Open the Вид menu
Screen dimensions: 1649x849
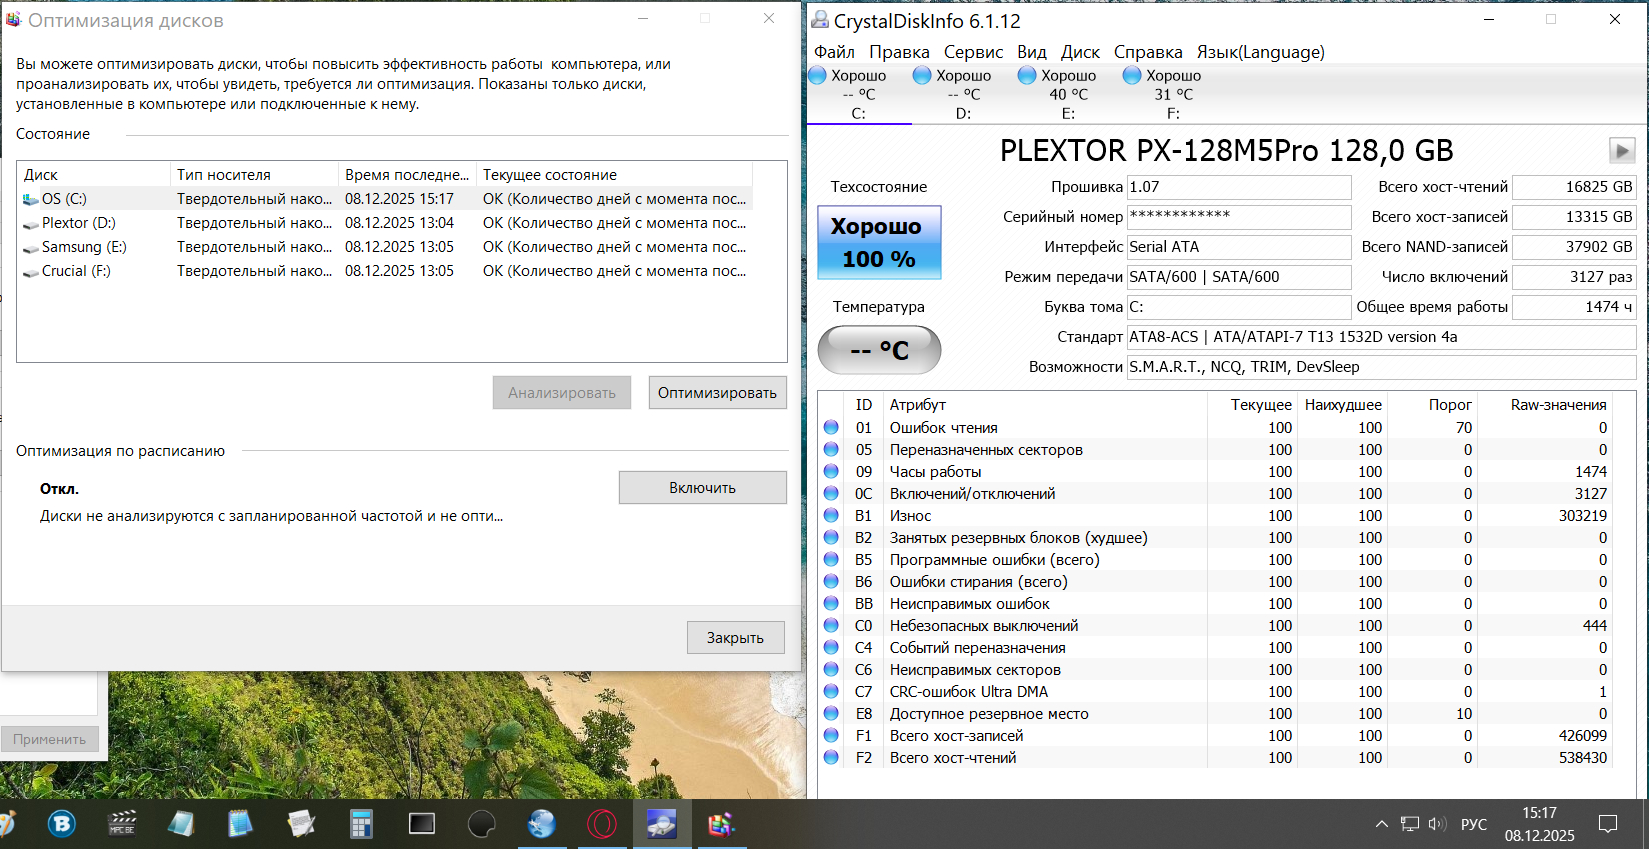pos(1032,52)
